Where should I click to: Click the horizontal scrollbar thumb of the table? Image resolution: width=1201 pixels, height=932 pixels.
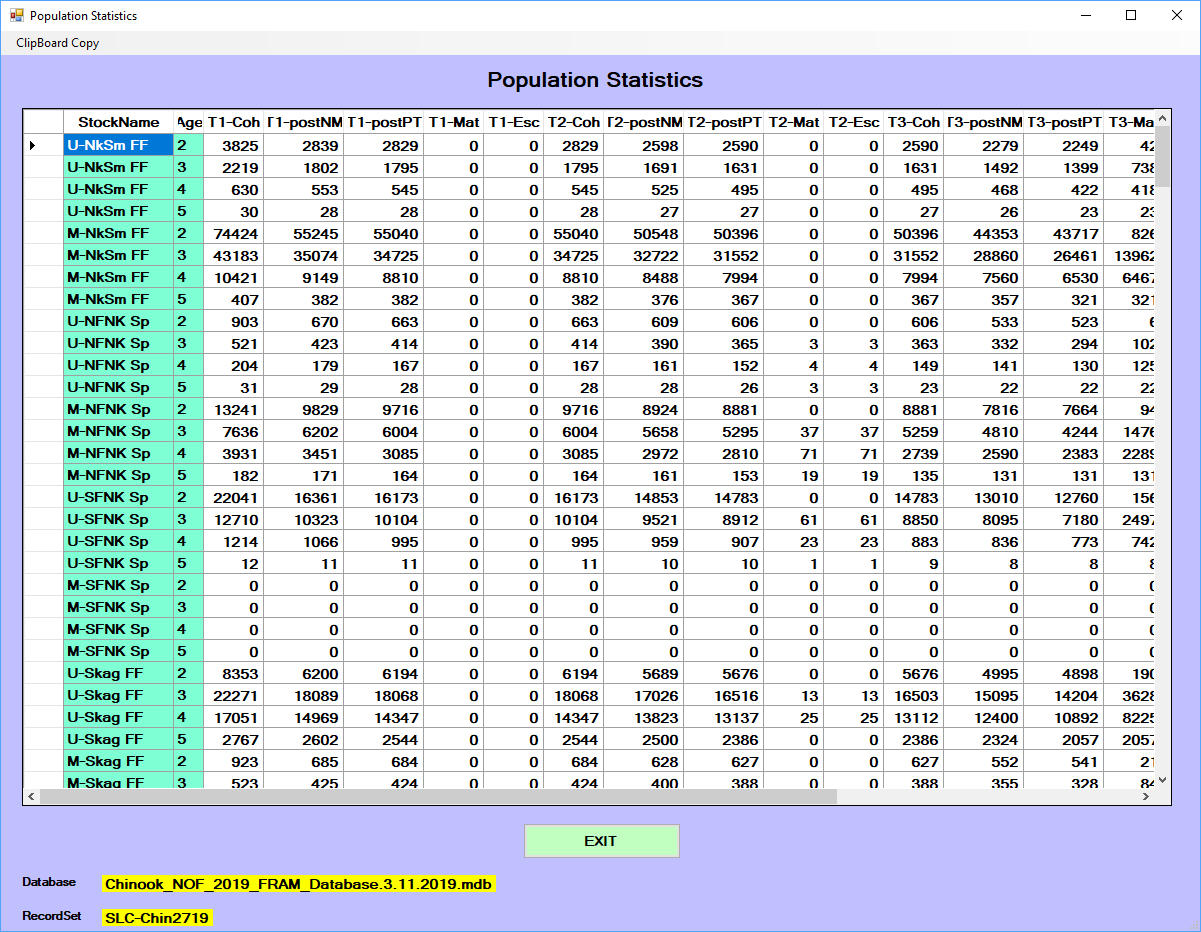(x=438, y=797)
